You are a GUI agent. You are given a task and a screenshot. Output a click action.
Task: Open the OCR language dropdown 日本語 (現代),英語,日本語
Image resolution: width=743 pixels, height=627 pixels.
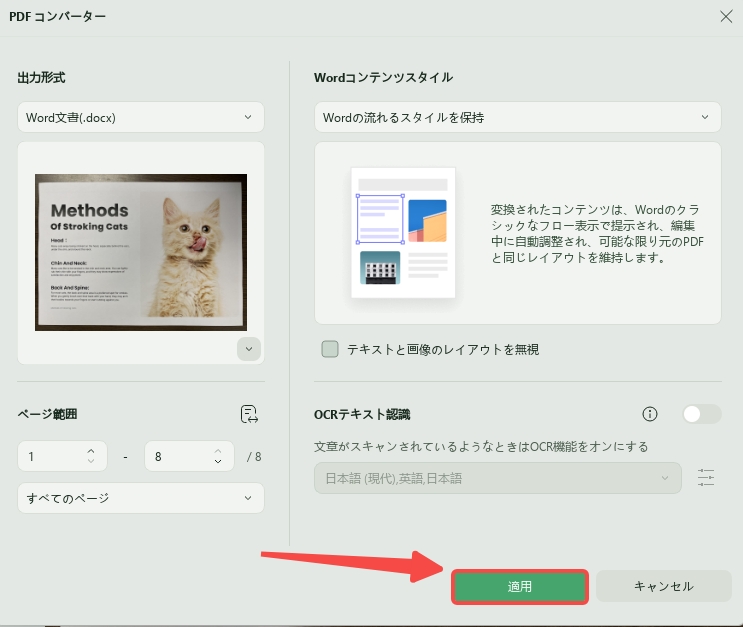click(498, 478)
